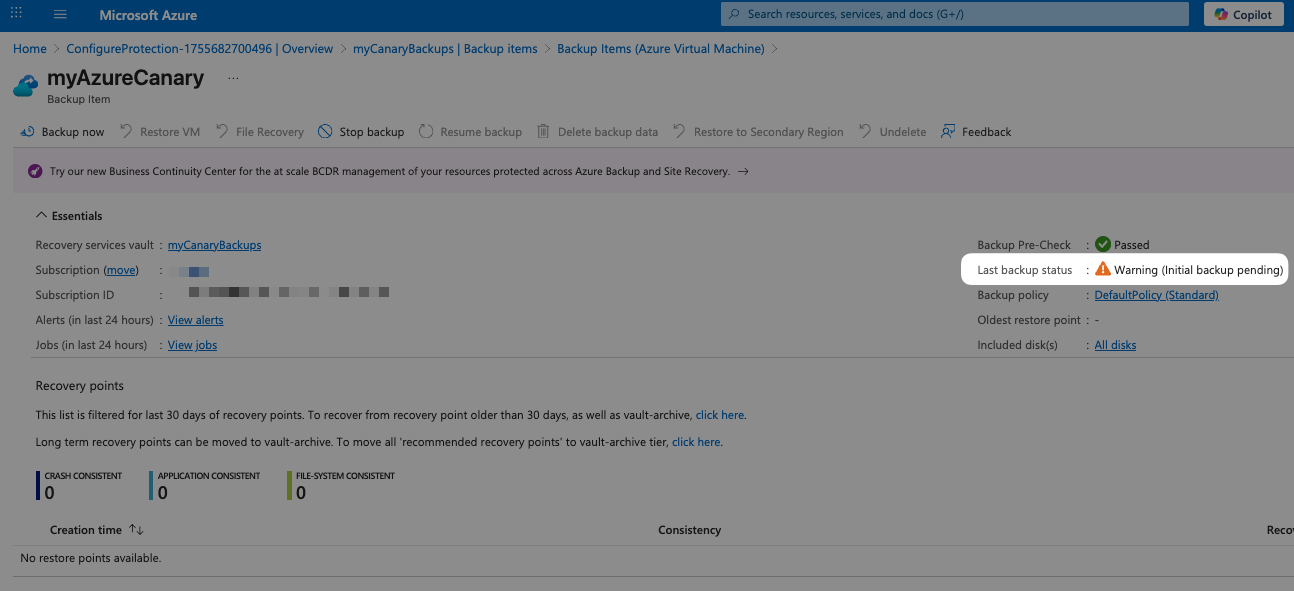Screen dimensions: 1294x591
Task: Click the File Recovery label
Action: tap(270, 132)
